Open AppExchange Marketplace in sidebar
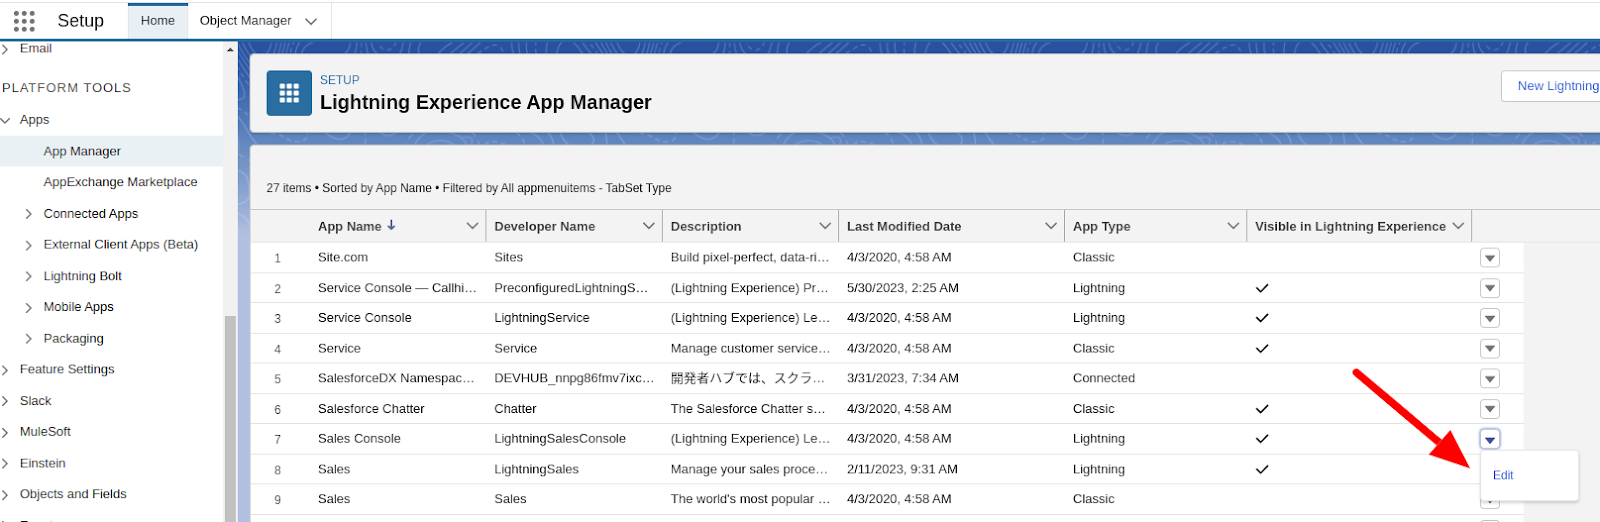Viewport: 1600px width, 522px height. 120,182
